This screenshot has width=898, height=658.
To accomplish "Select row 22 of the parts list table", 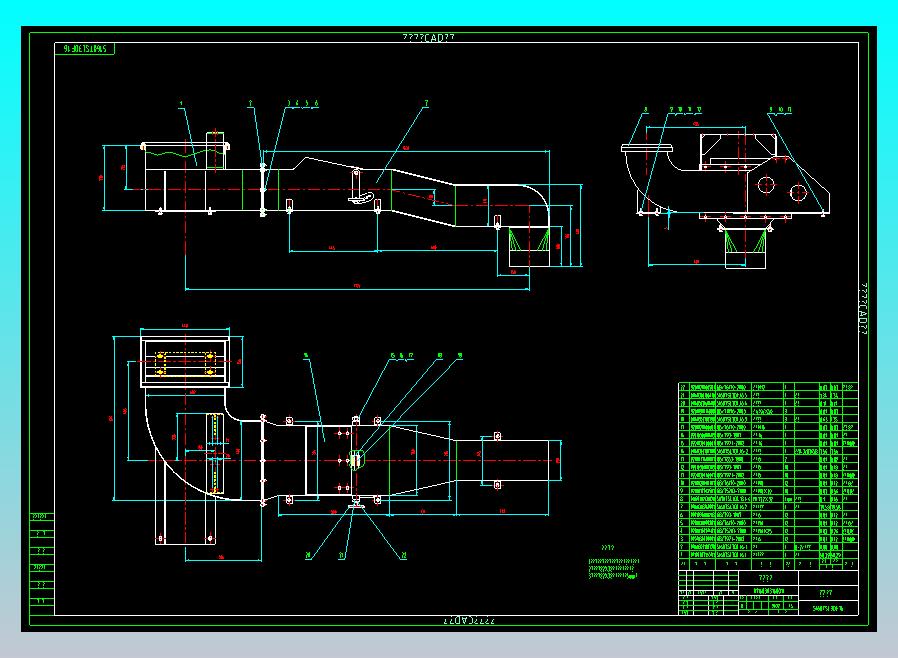I will [768, 387].
